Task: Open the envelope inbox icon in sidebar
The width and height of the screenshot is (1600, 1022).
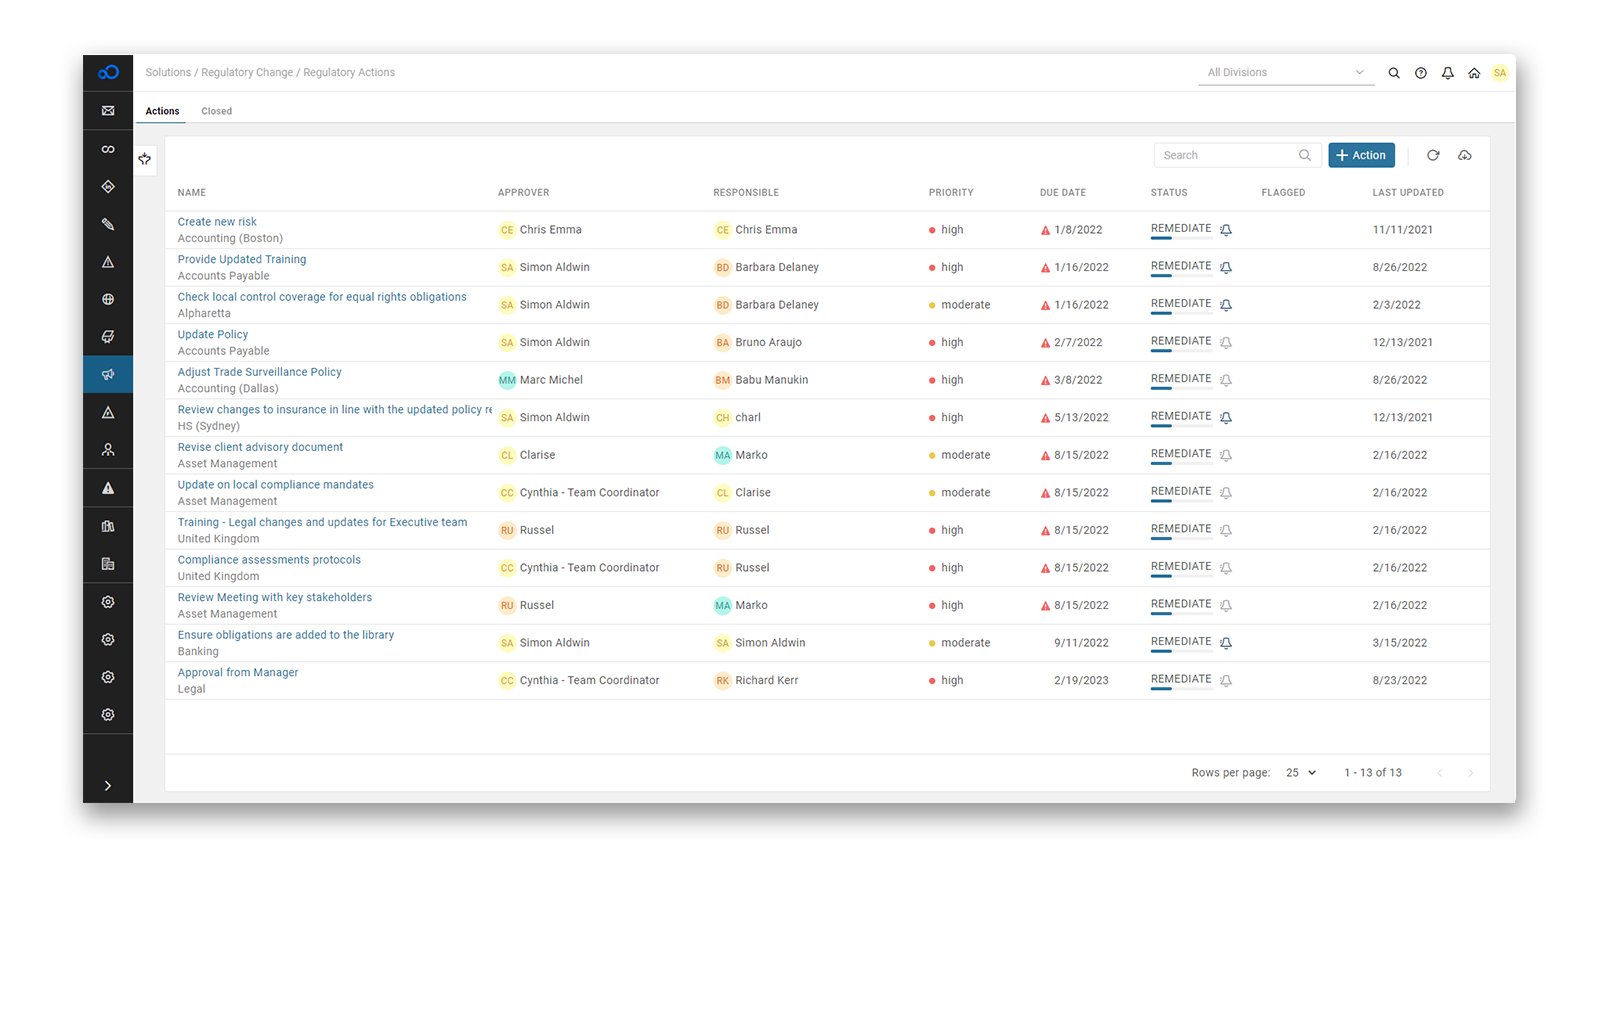Action: pyautogui.click(x=108, y=111)
